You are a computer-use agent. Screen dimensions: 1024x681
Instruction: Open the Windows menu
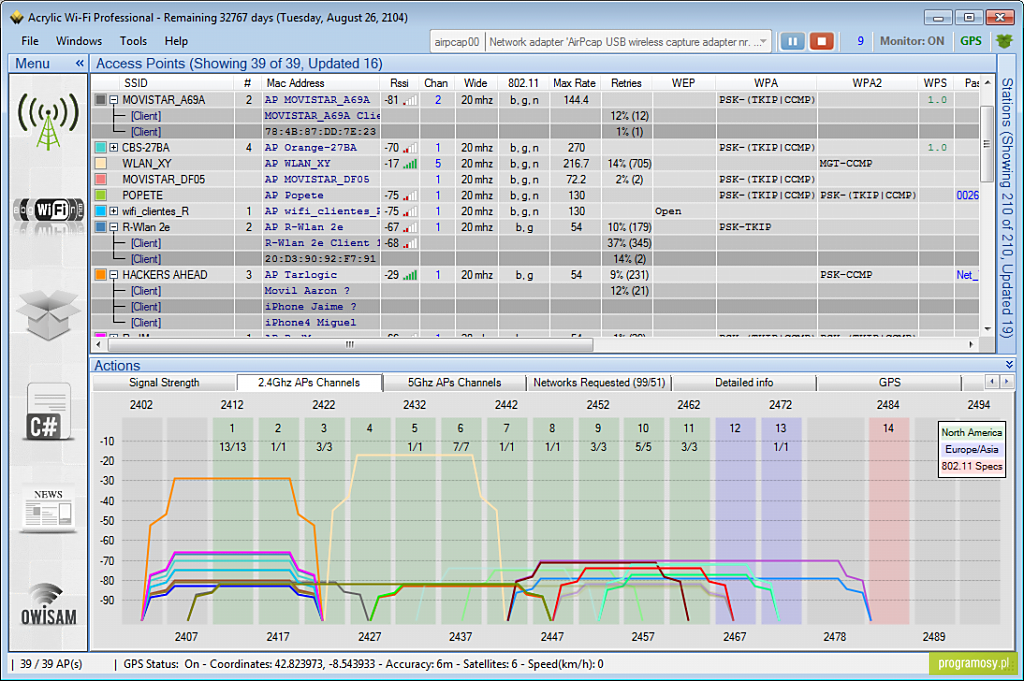[79, 41]
